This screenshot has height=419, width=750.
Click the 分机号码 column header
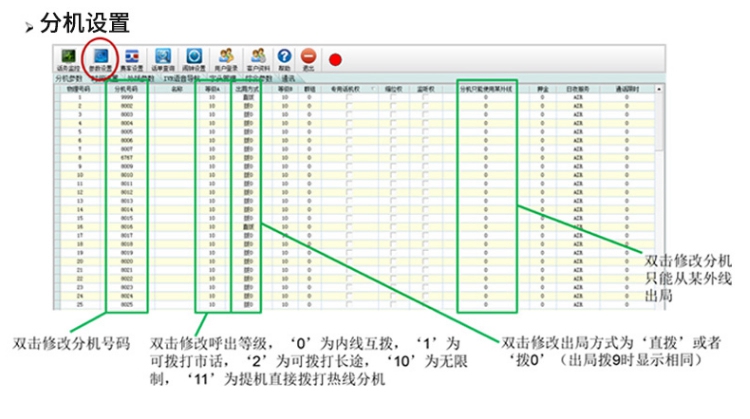click(x=126, y=88)
